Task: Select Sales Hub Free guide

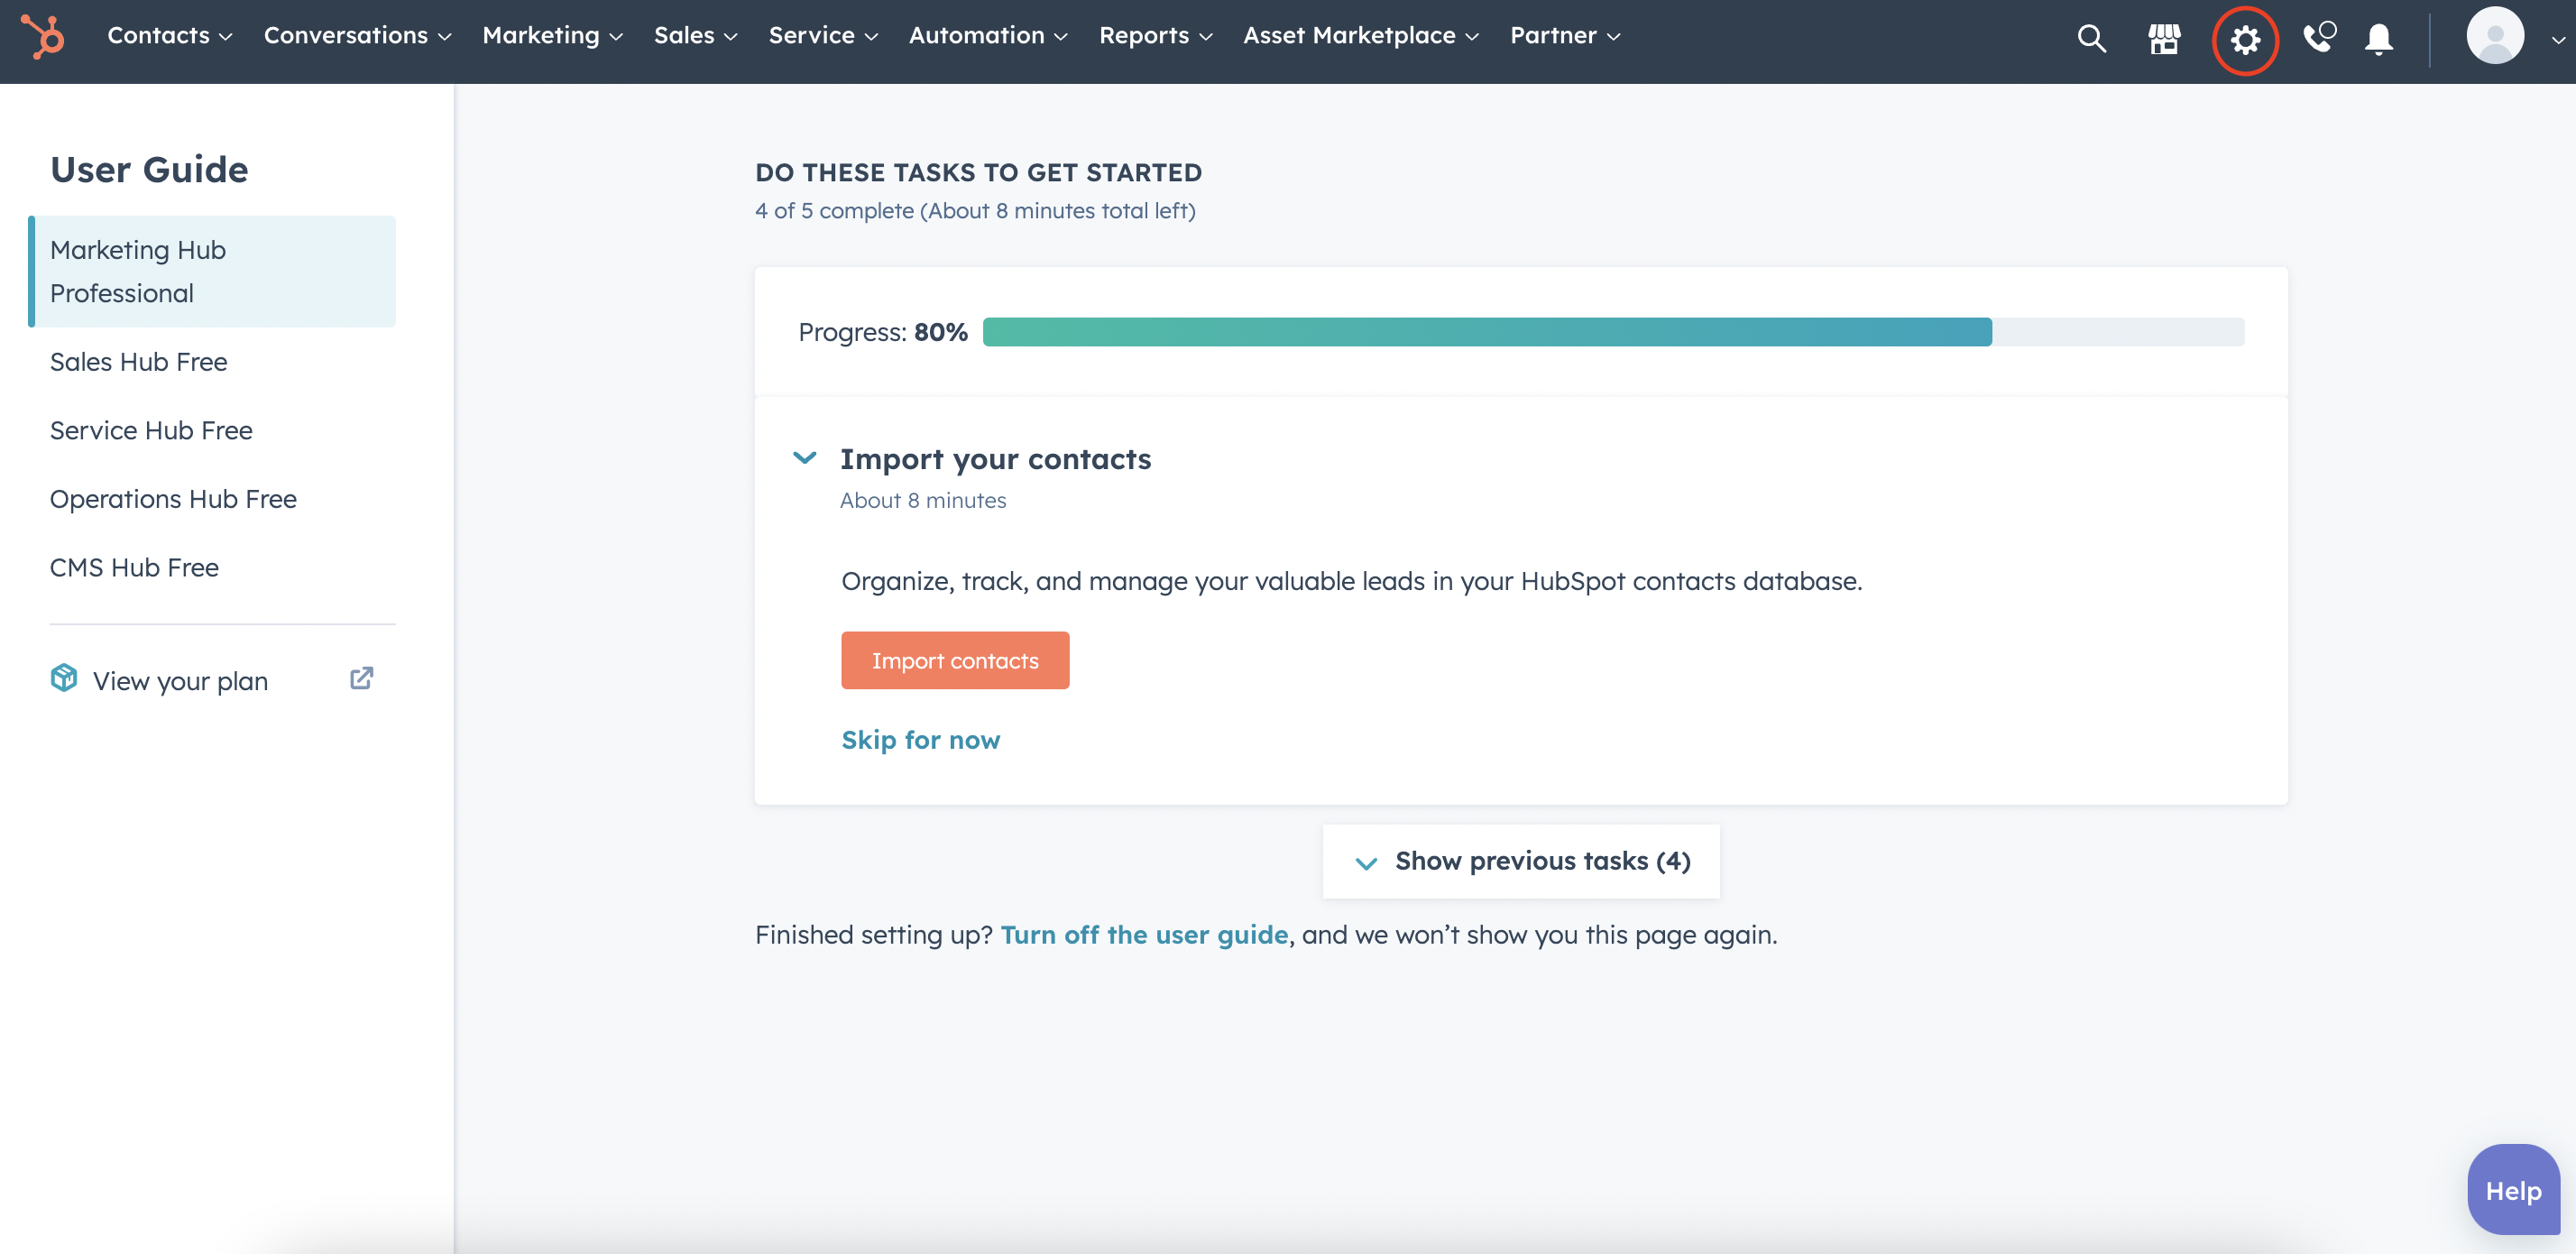Action: click(x=139, y=361)
